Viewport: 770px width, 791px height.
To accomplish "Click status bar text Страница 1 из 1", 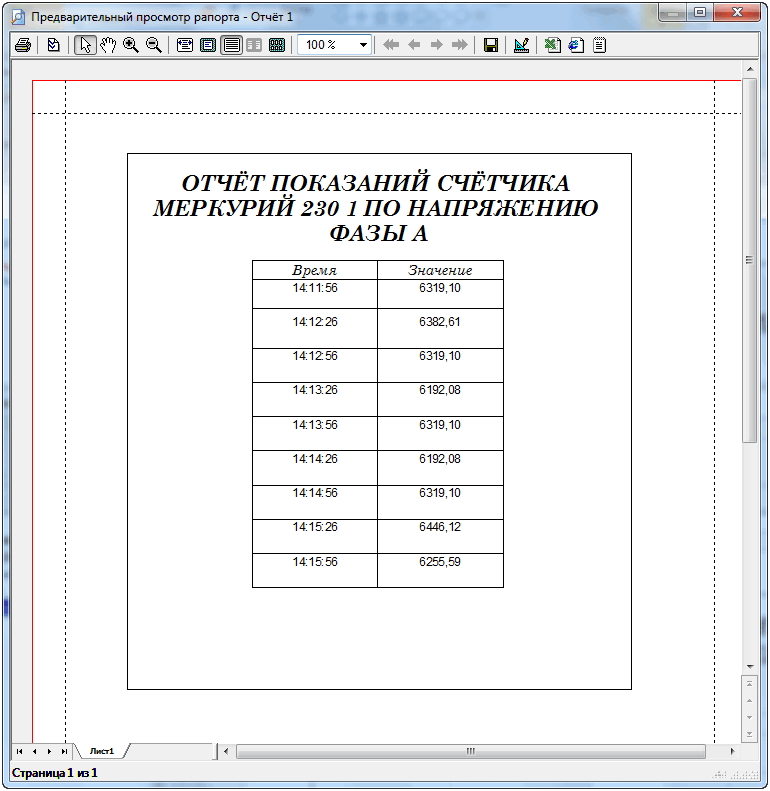I will point(54,773).
